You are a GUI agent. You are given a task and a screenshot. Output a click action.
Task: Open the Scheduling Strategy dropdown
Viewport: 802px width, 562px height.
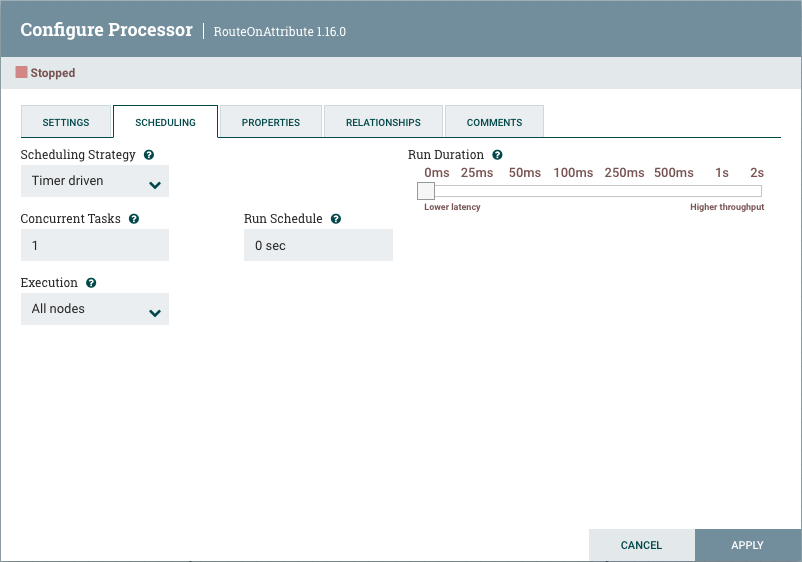[95, 181]
